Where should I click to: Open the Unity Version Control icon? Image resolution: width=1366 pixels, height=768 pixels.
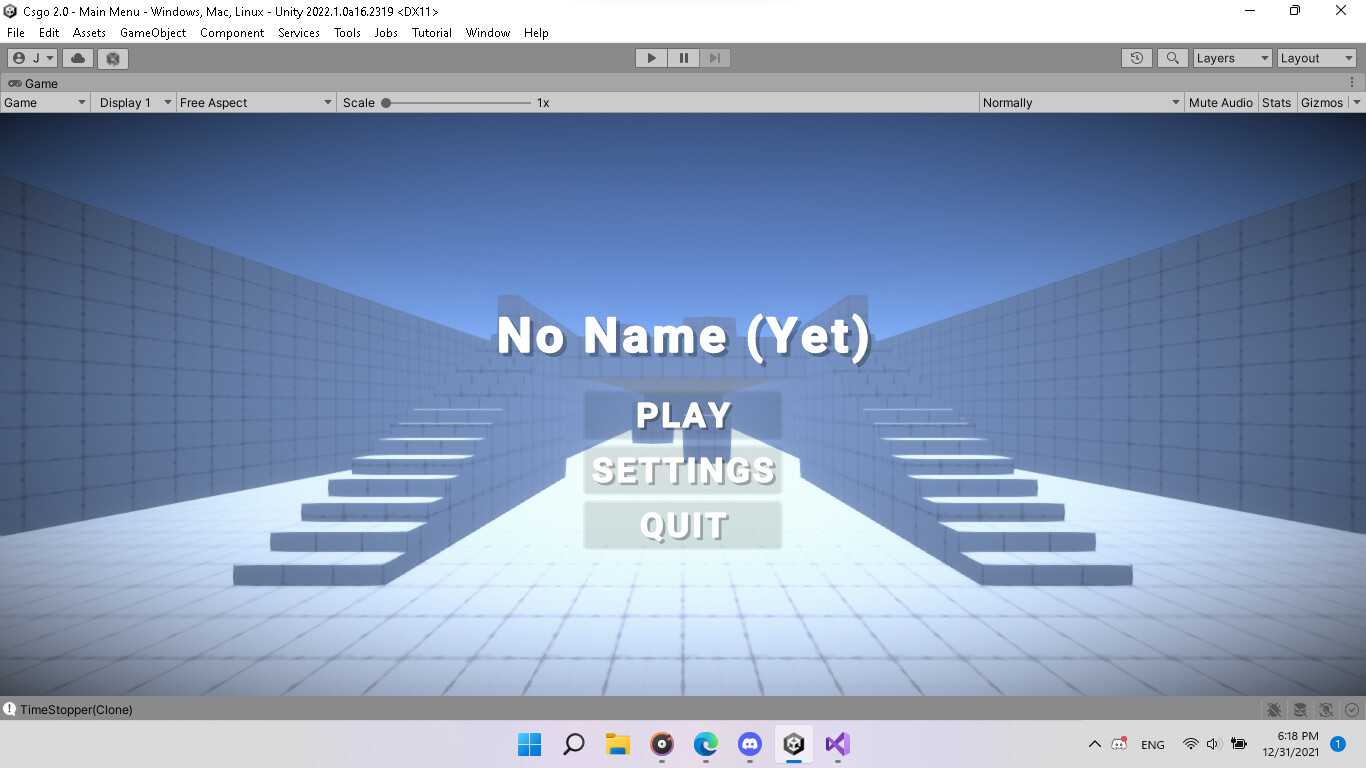click(113, 58)
